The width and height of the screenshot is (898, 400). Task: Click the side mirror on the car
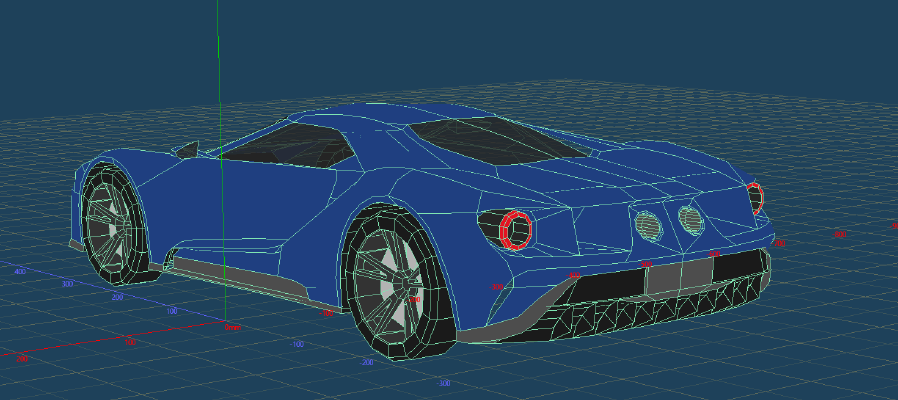pos(187,150)
